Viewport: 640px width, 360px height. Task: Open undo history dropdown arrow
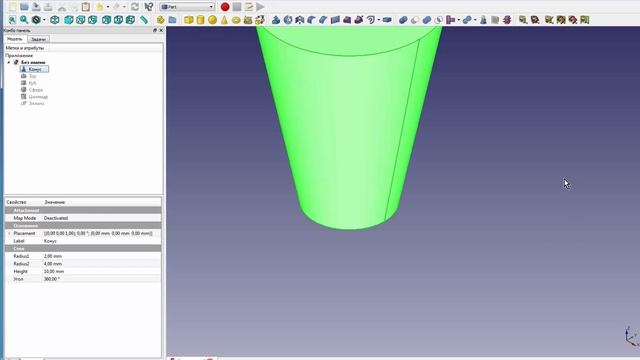(x=108, y=7)
